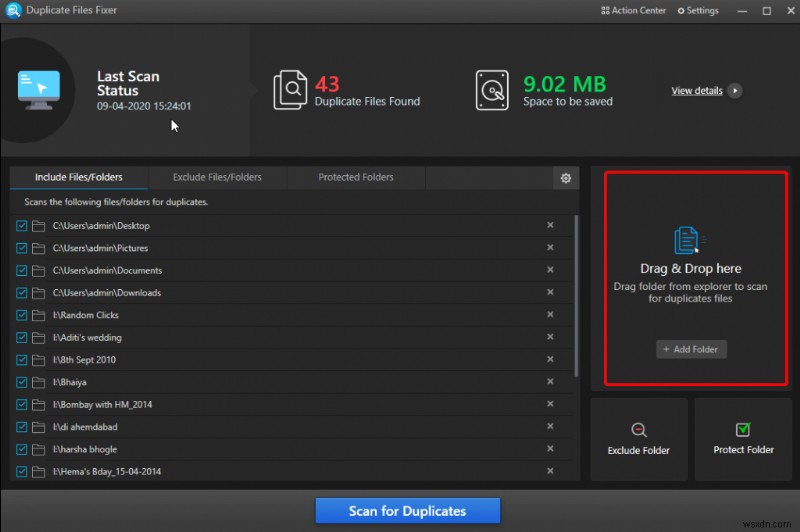The image size is (800, 532).
Task: Uncheck C:\Users\admin\Pictures folder
Action: click(21, 248)
